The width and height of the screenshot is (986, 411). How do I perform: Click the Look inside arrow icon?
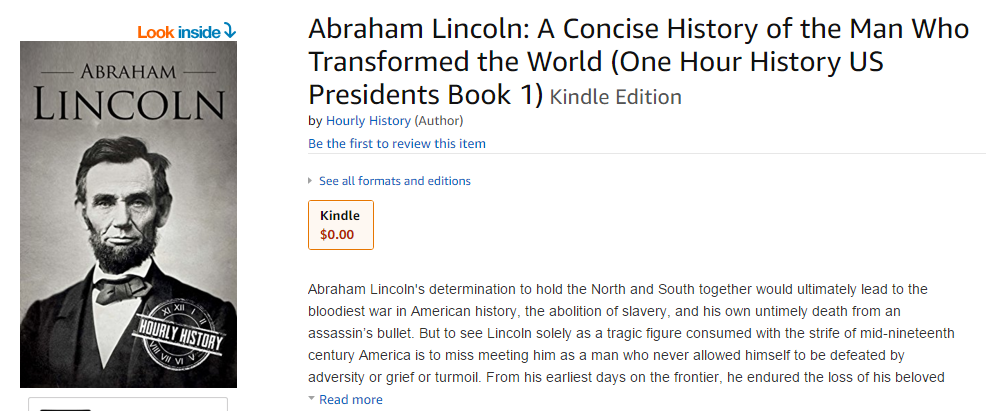click(230, 31)
